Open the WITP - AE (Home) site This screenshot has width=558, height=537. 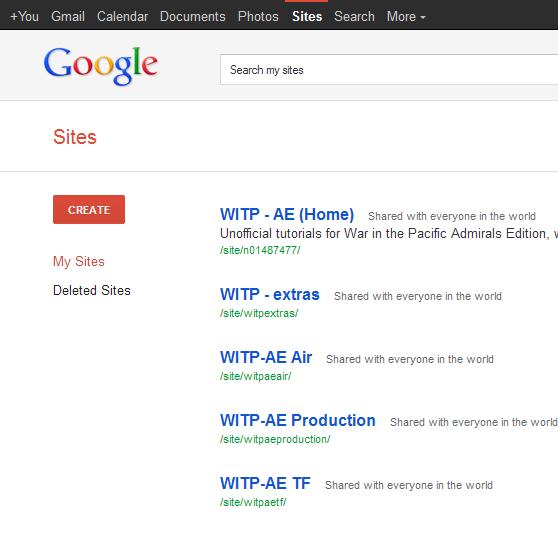click(287, 215)
